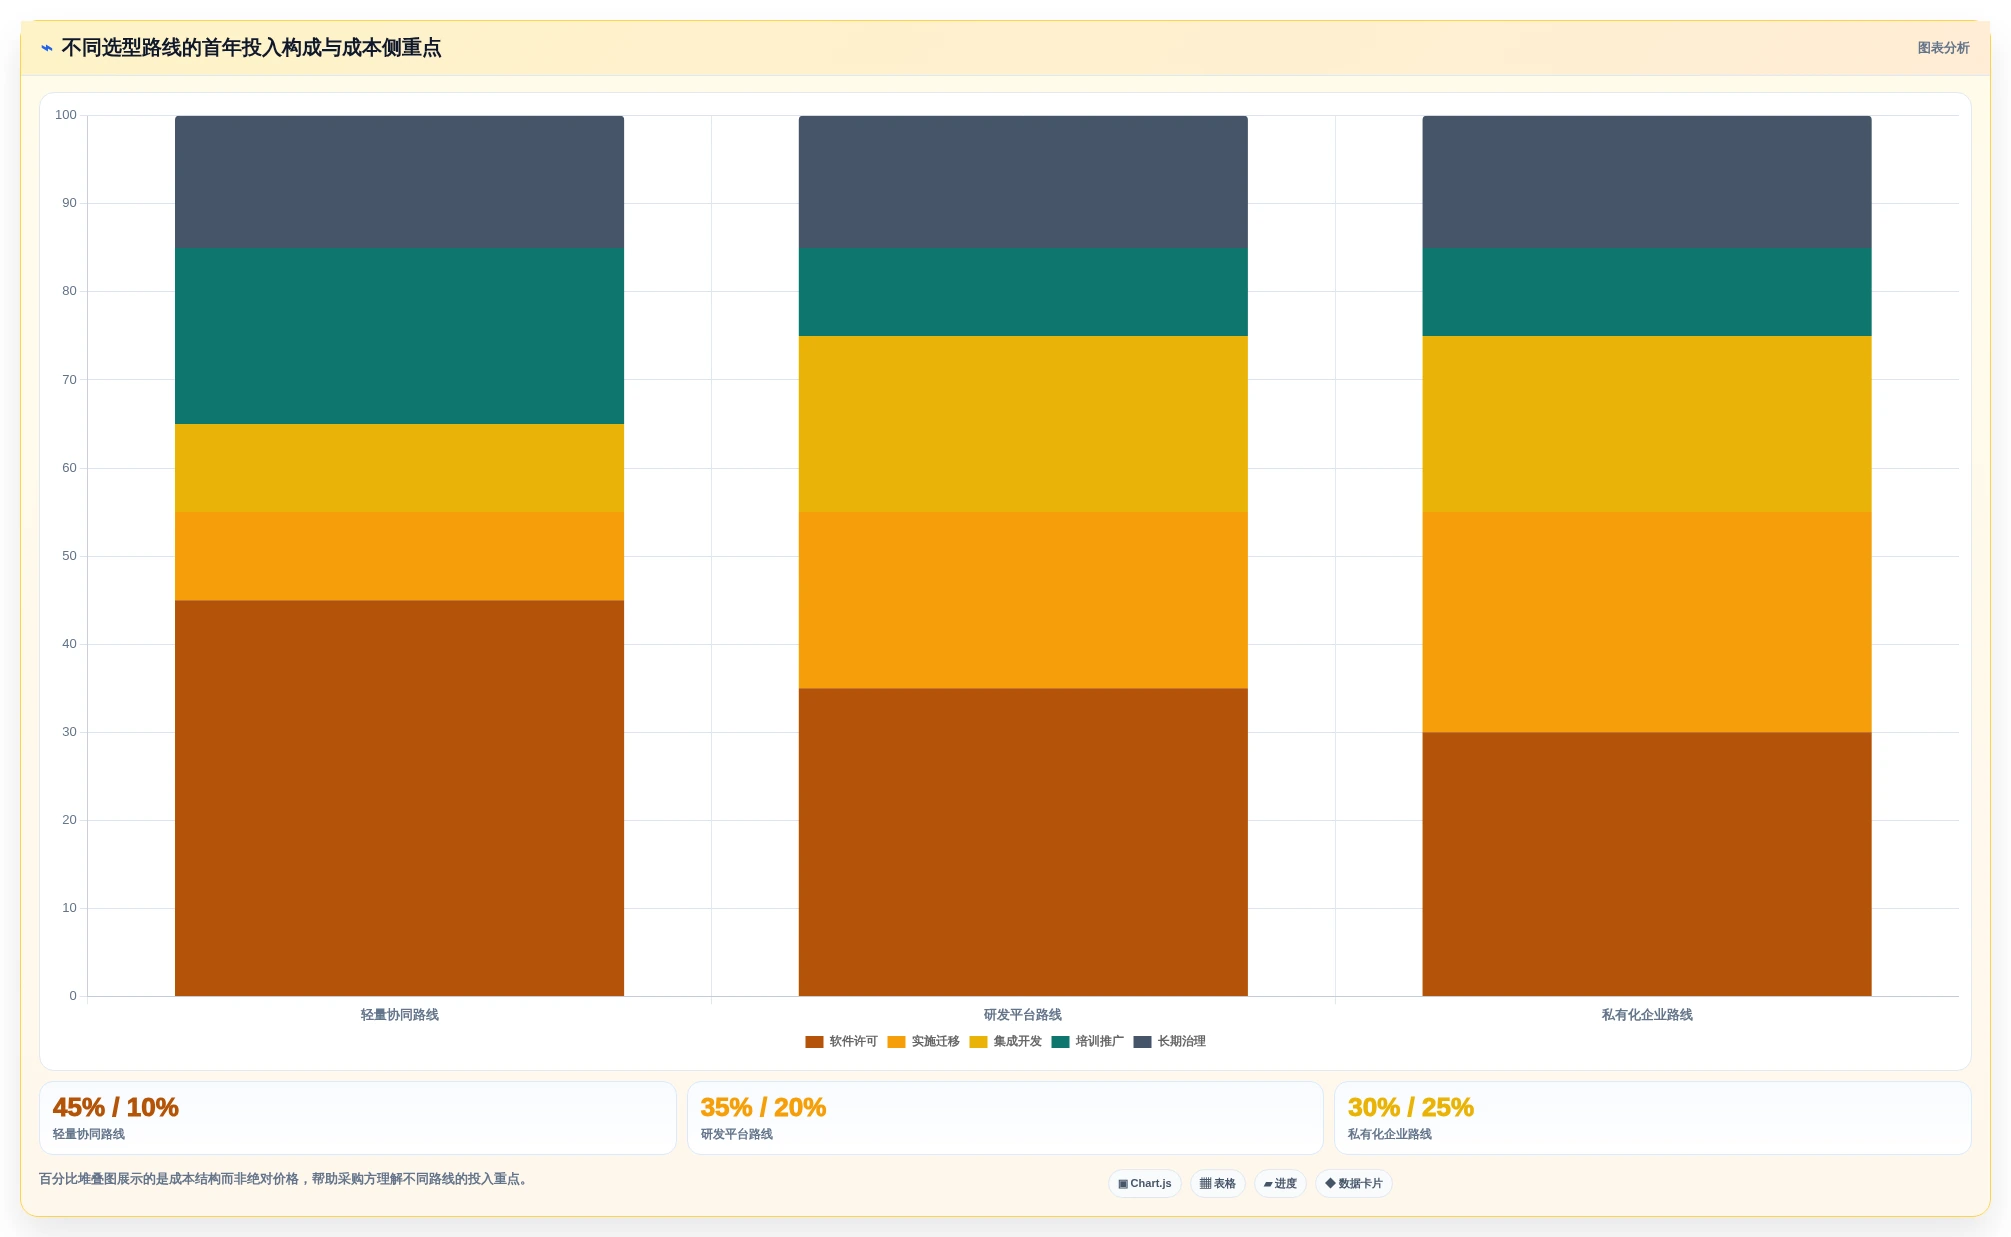
Task: Click the y-axis tick value 30
Action: pyautogui.click(x=69, y=732)
